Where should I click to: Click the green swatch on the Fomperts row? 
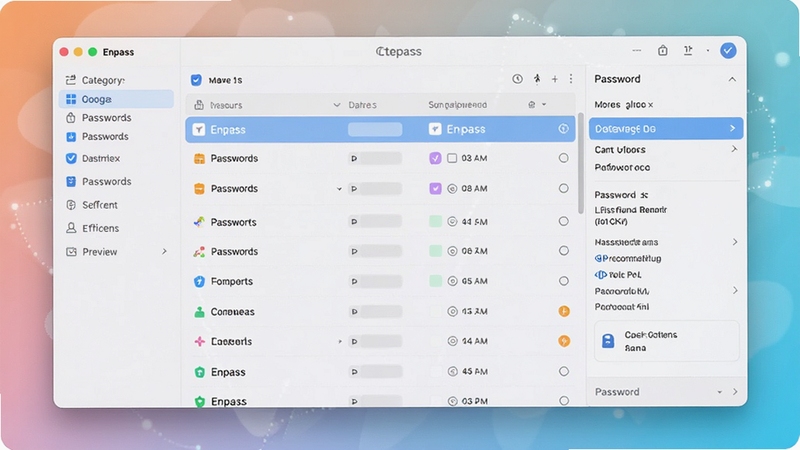point(435,281)
